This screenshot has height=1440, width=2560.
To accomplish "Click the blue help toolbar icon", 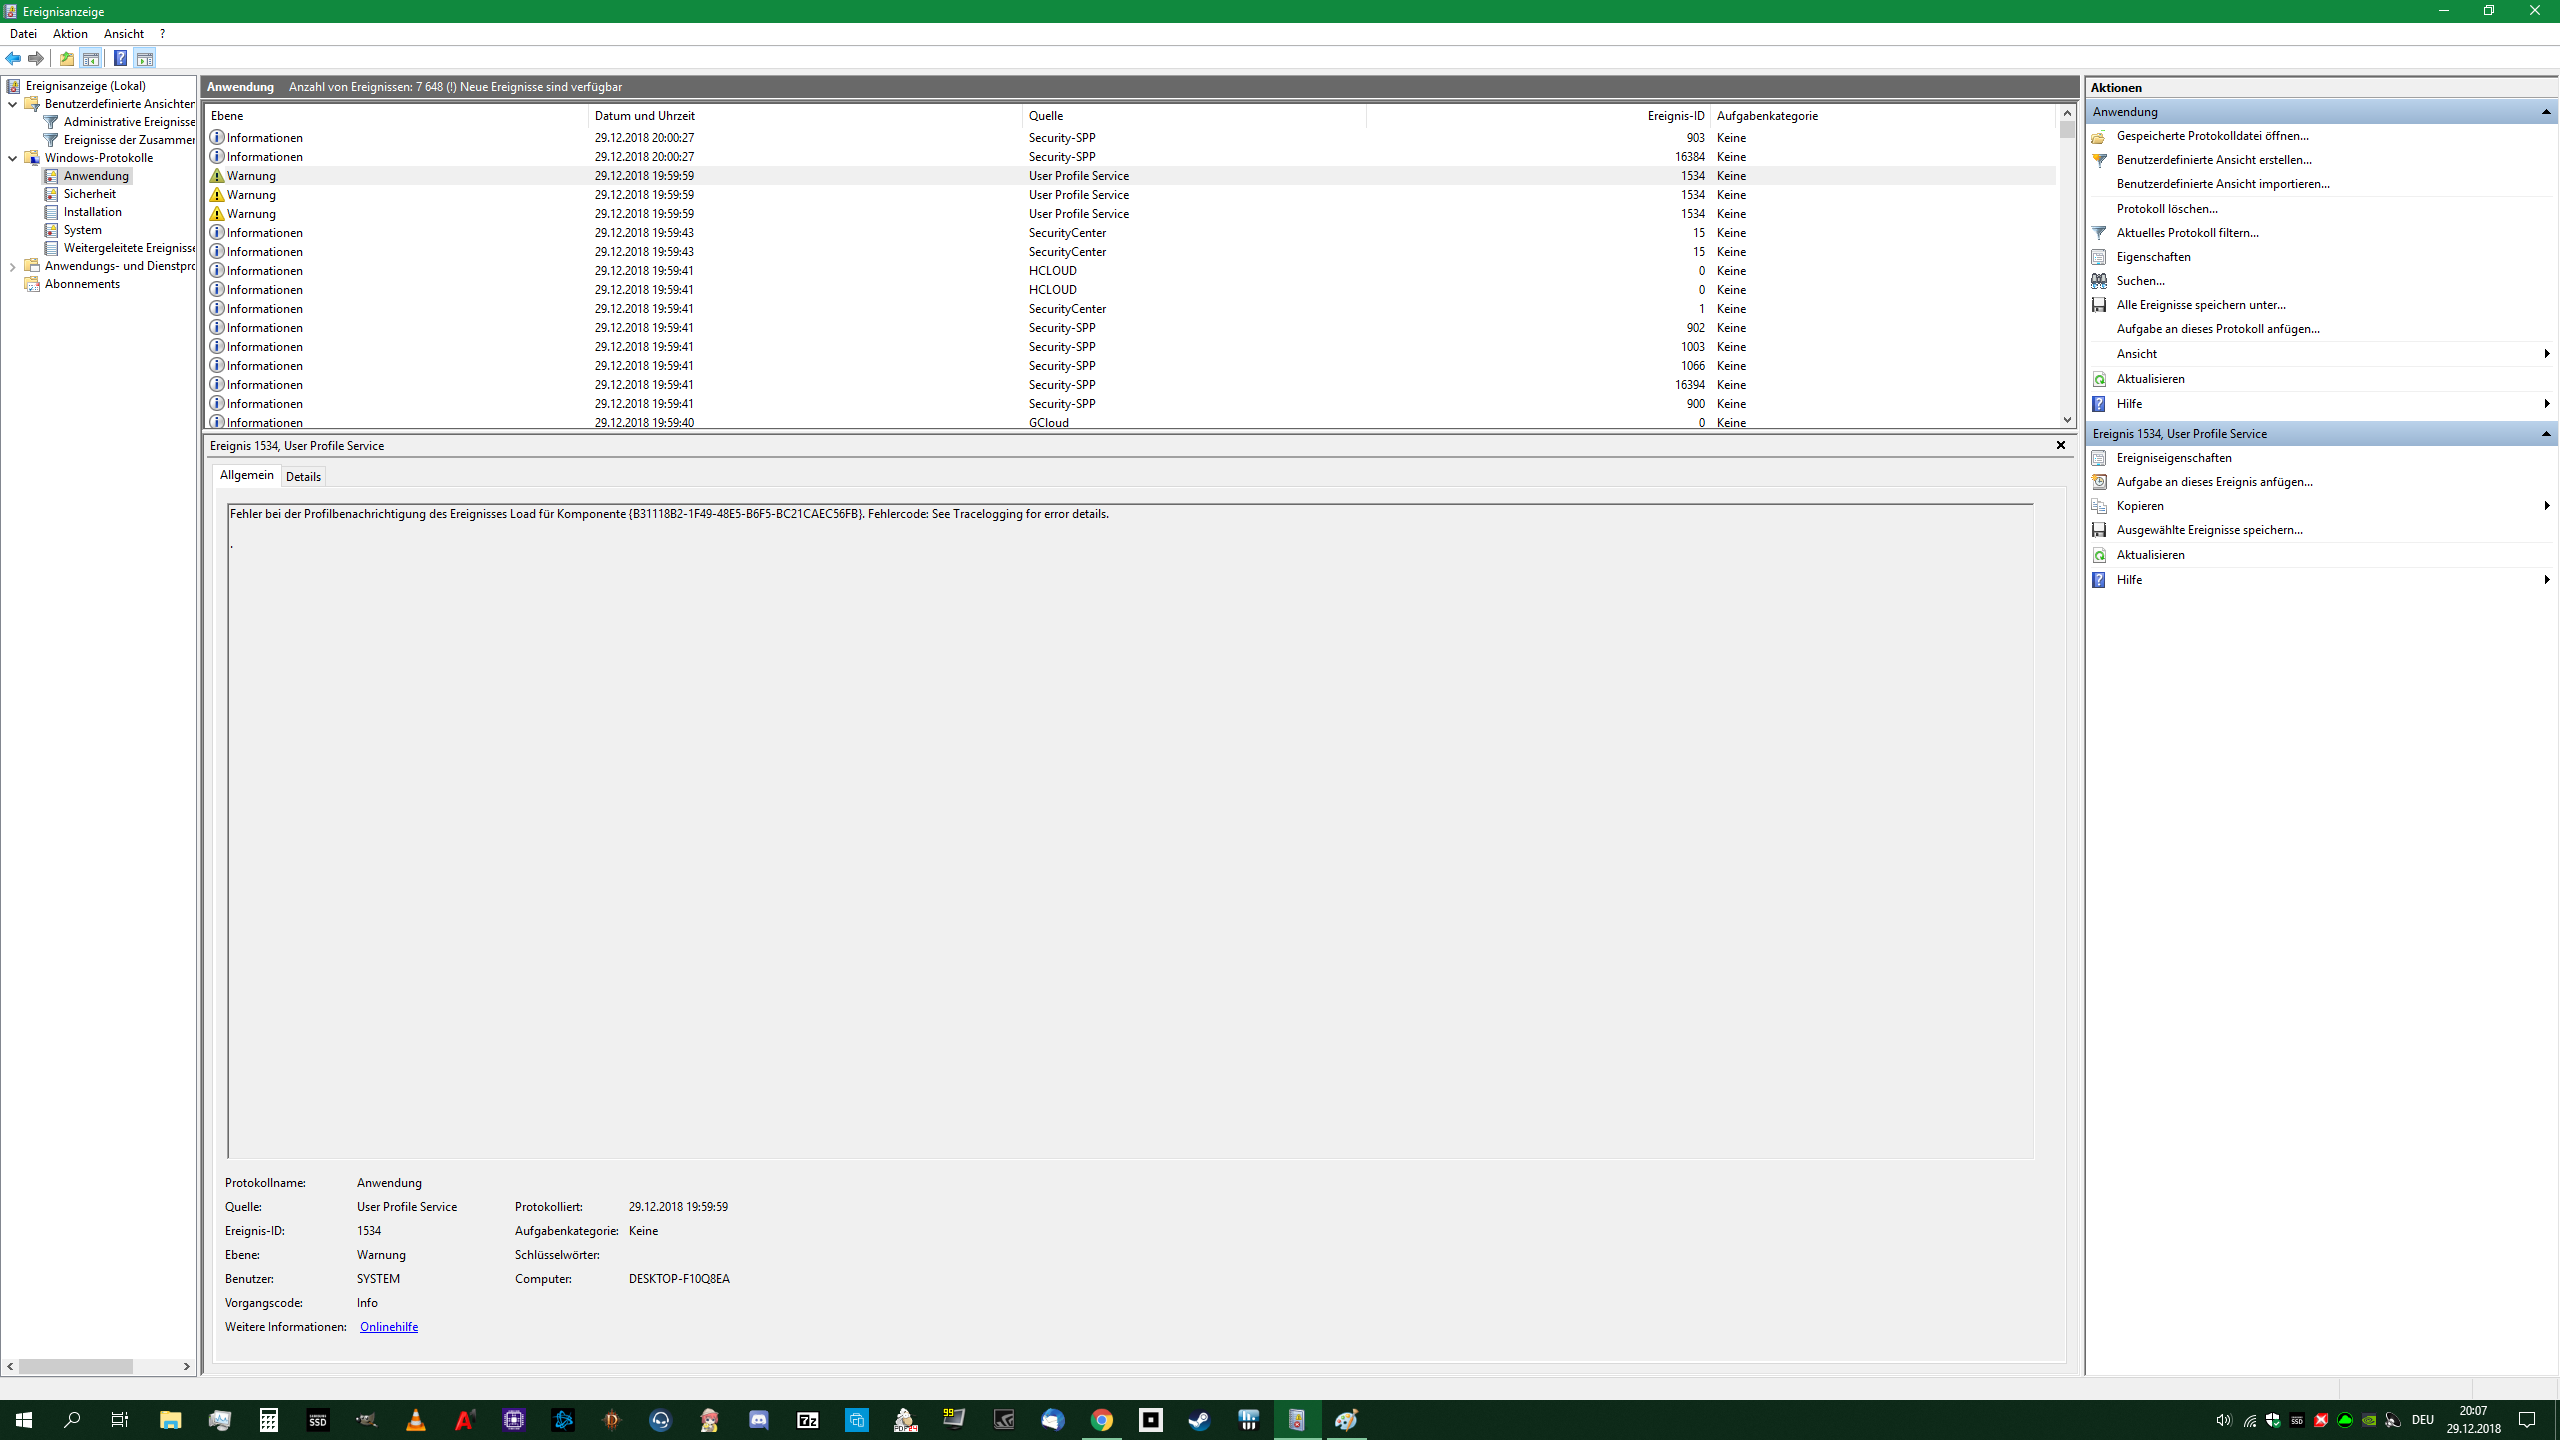I will 120,58.
